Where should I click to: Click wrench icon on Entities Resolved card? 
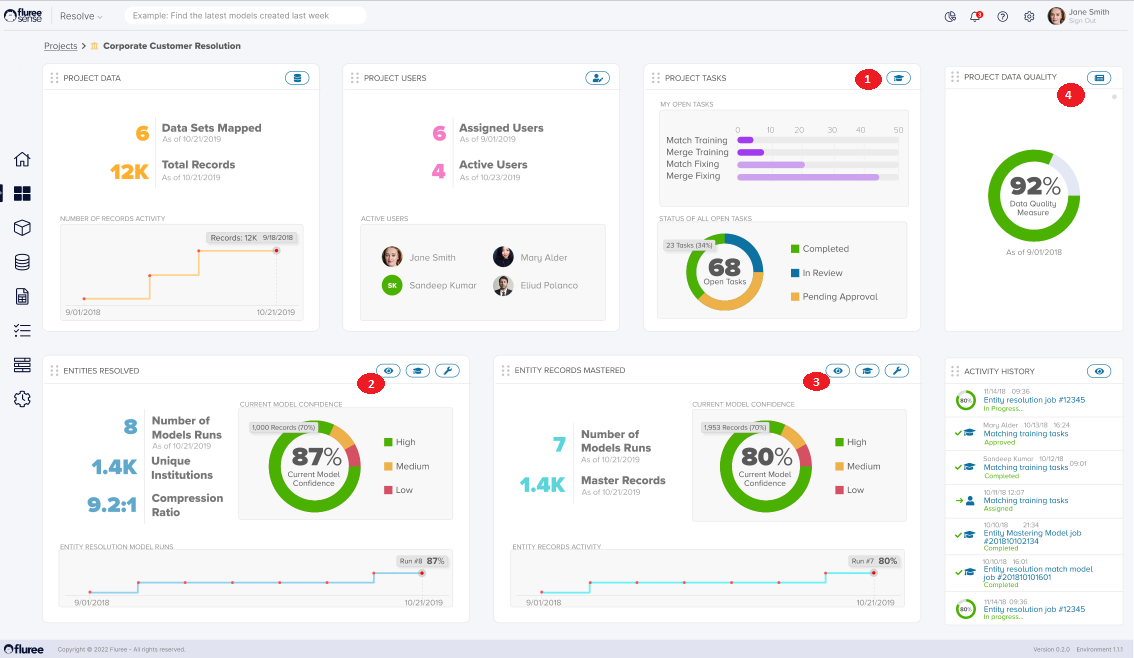[x=447, y=371]
